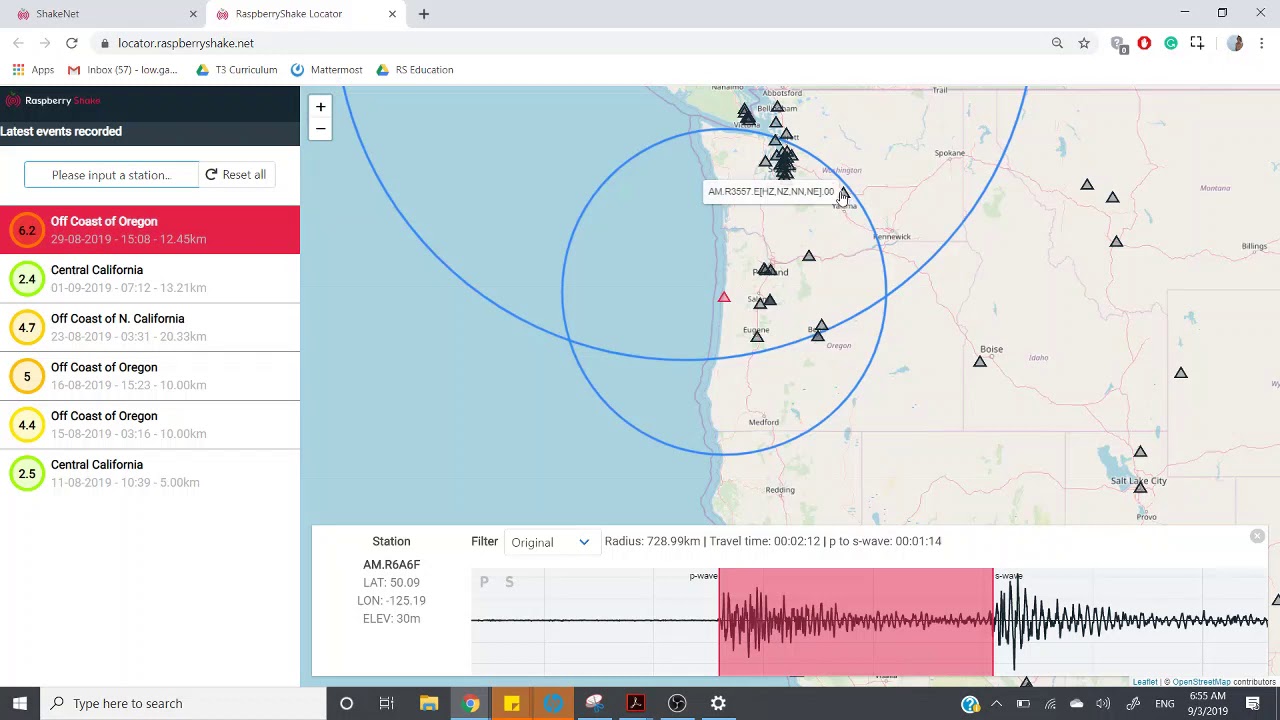Zoom out on the map
Screen dimensions: 1280x720
[320, 128]
